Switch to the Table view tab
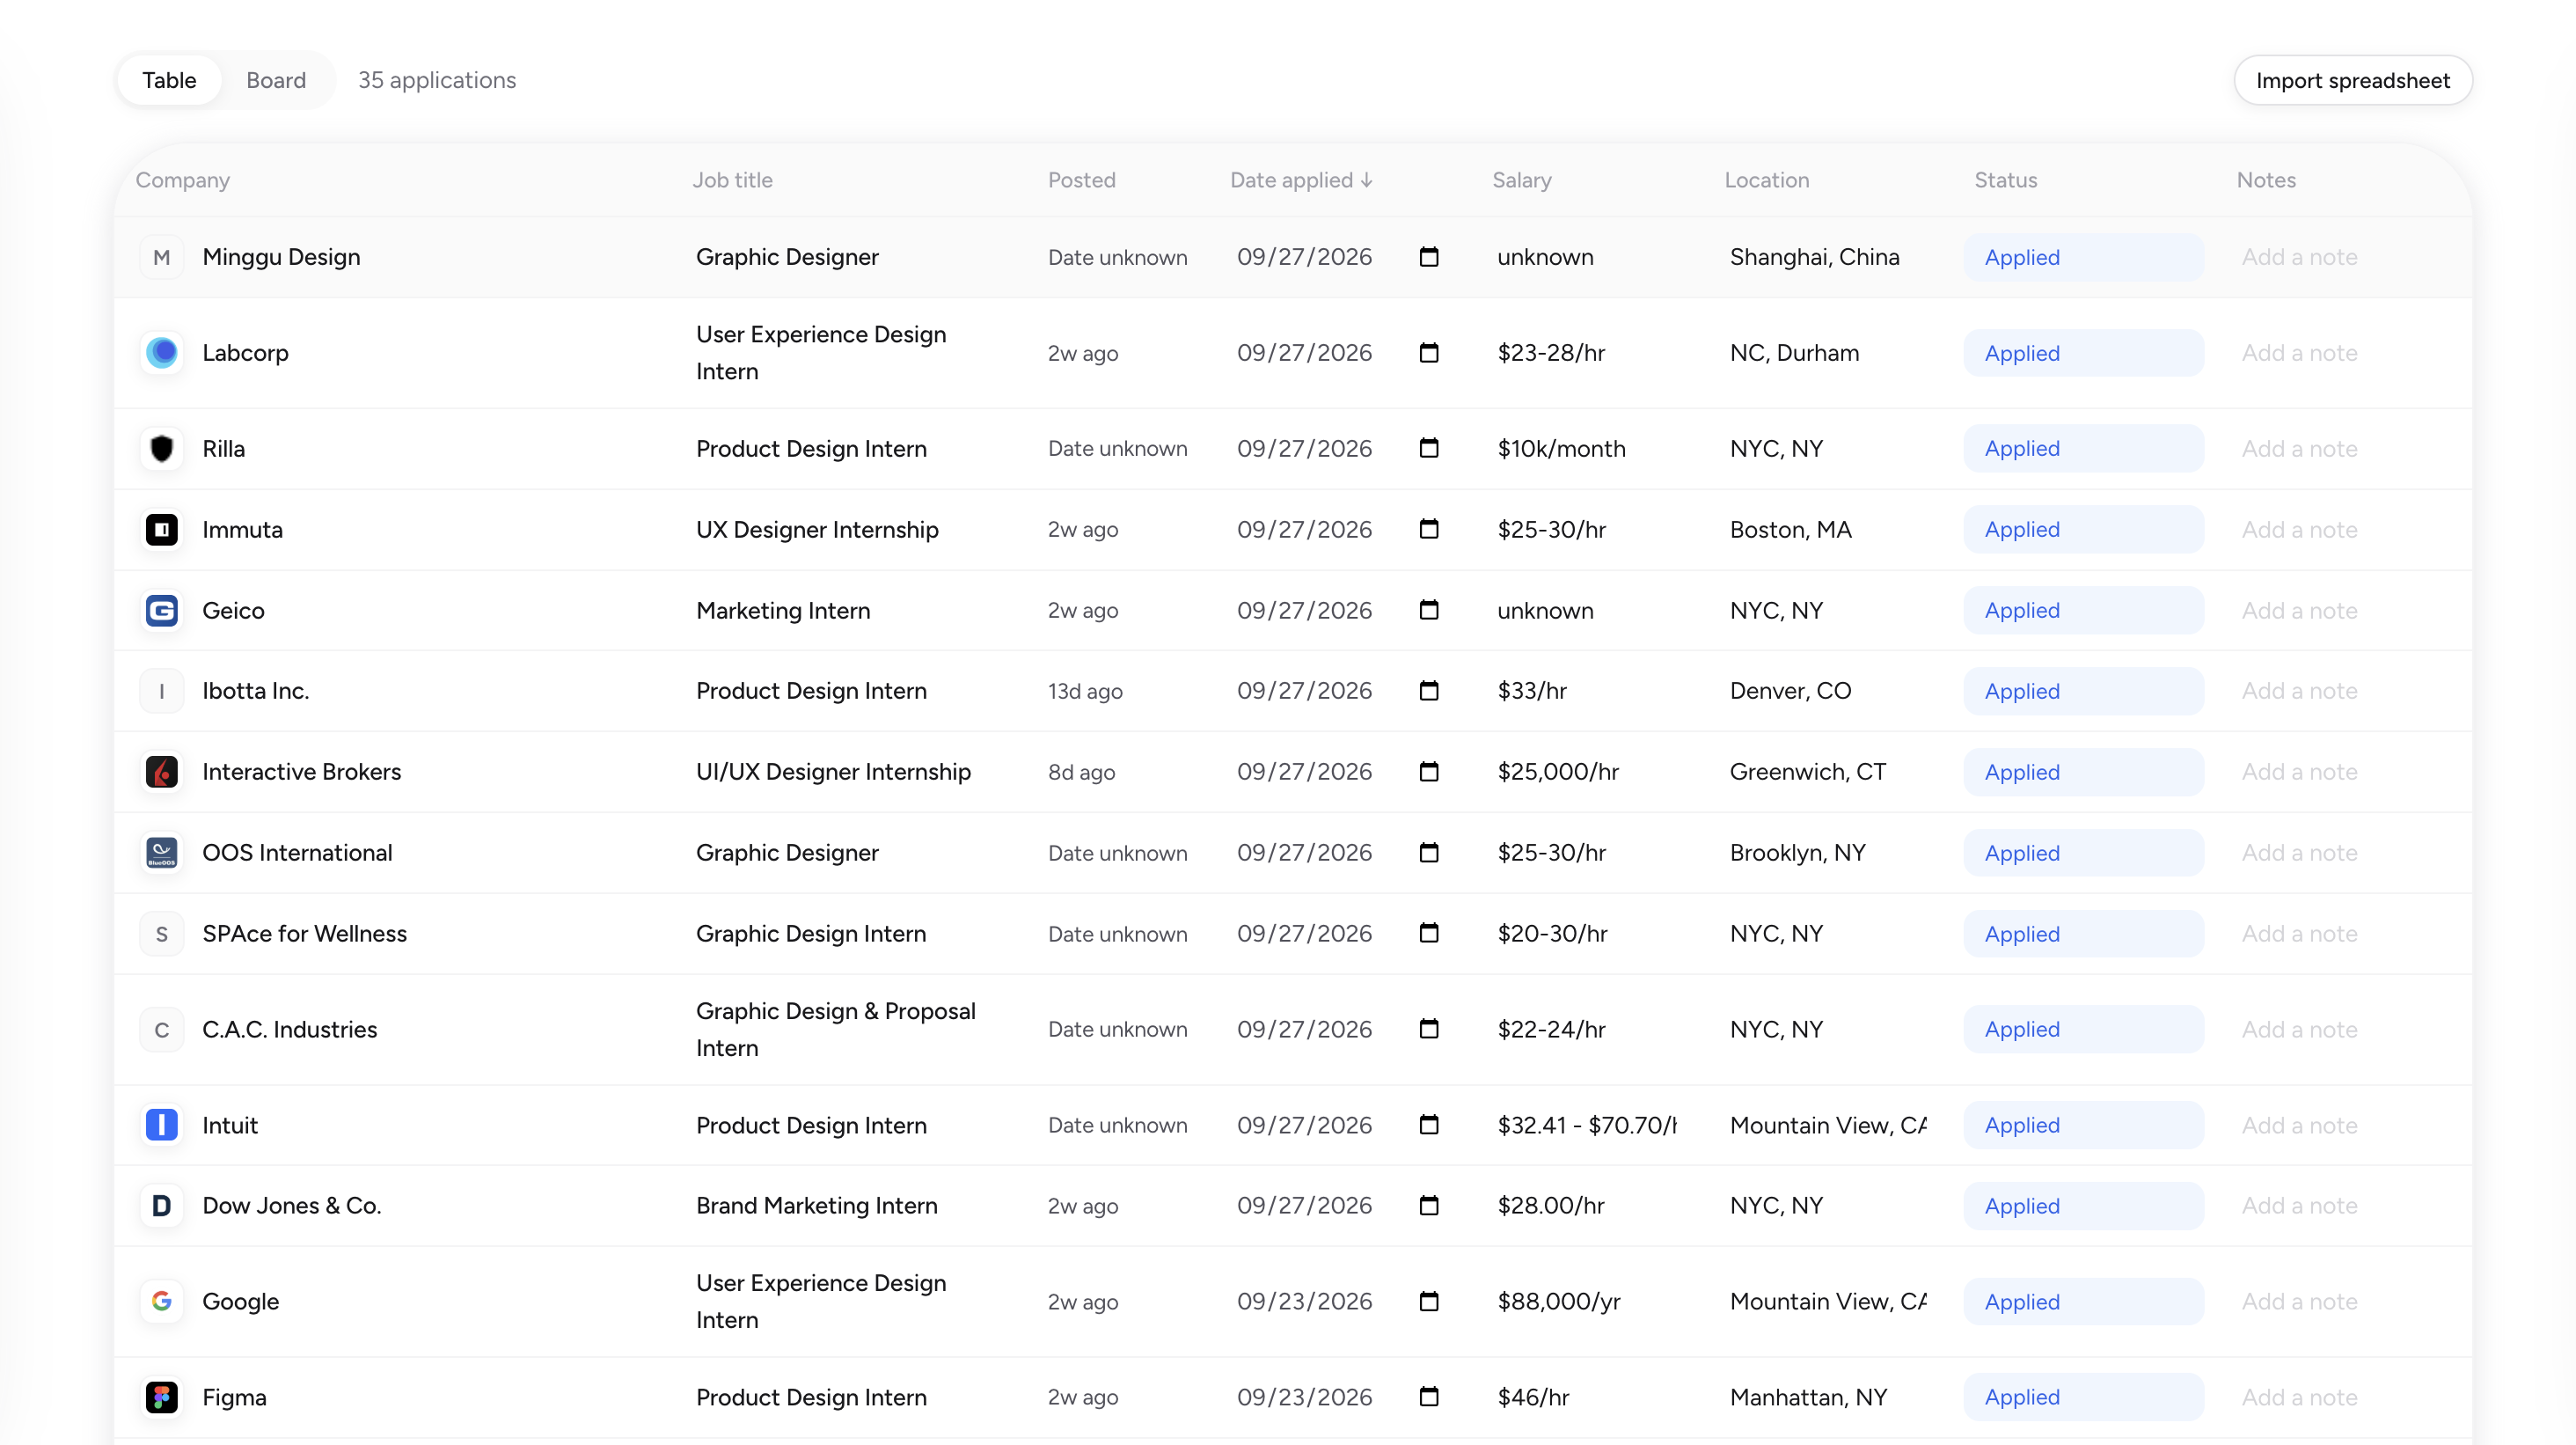The height and width of the screenshot is (1445, 2576). pyautogui.click(x=169, y=80)
